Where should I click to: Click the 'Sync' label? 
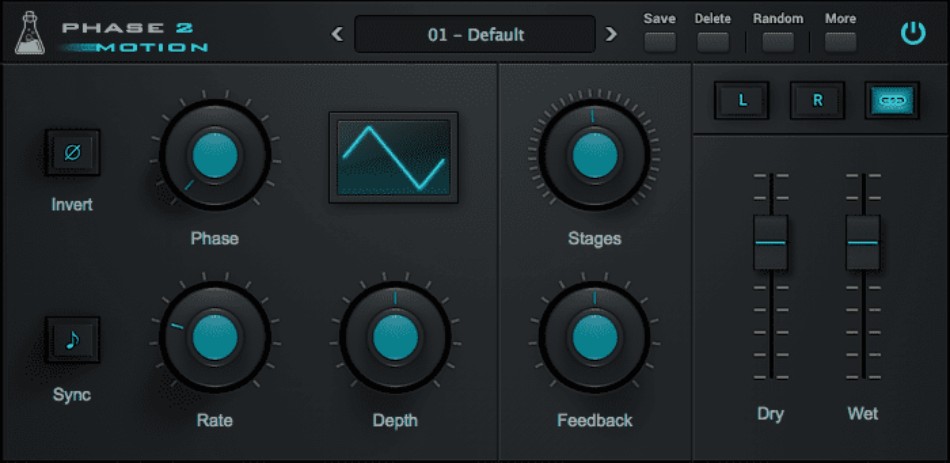(x=72, y=395)
